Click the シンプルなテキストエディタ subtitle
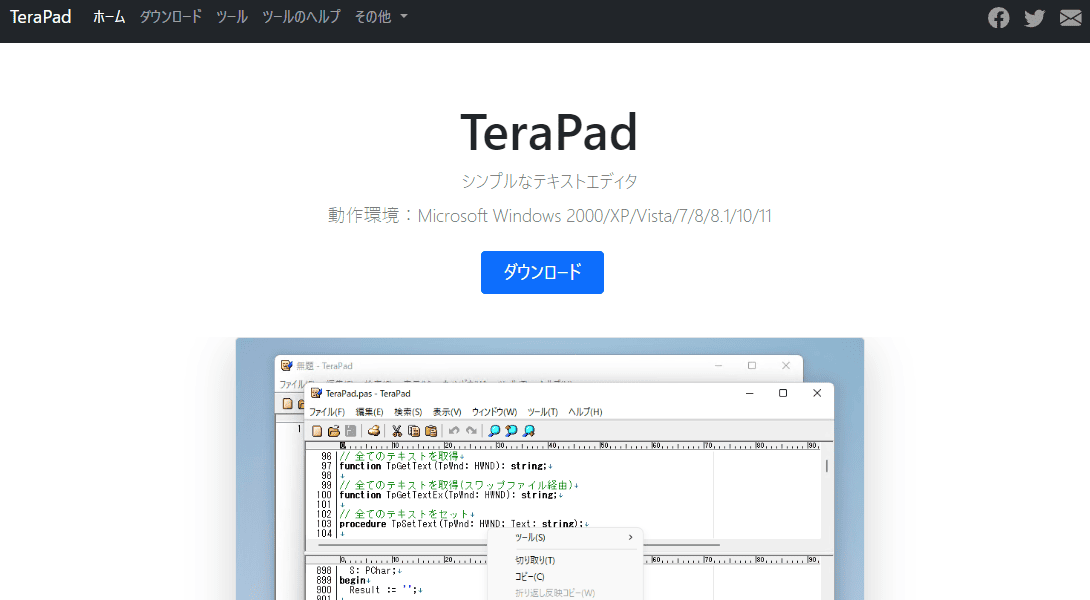 549,181
